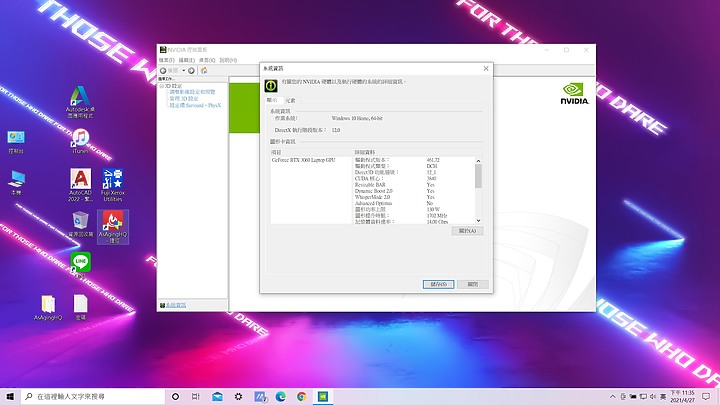720x405 pixels.
Task: Open the taskbar clock and date
Action: [x=682, y=396]
